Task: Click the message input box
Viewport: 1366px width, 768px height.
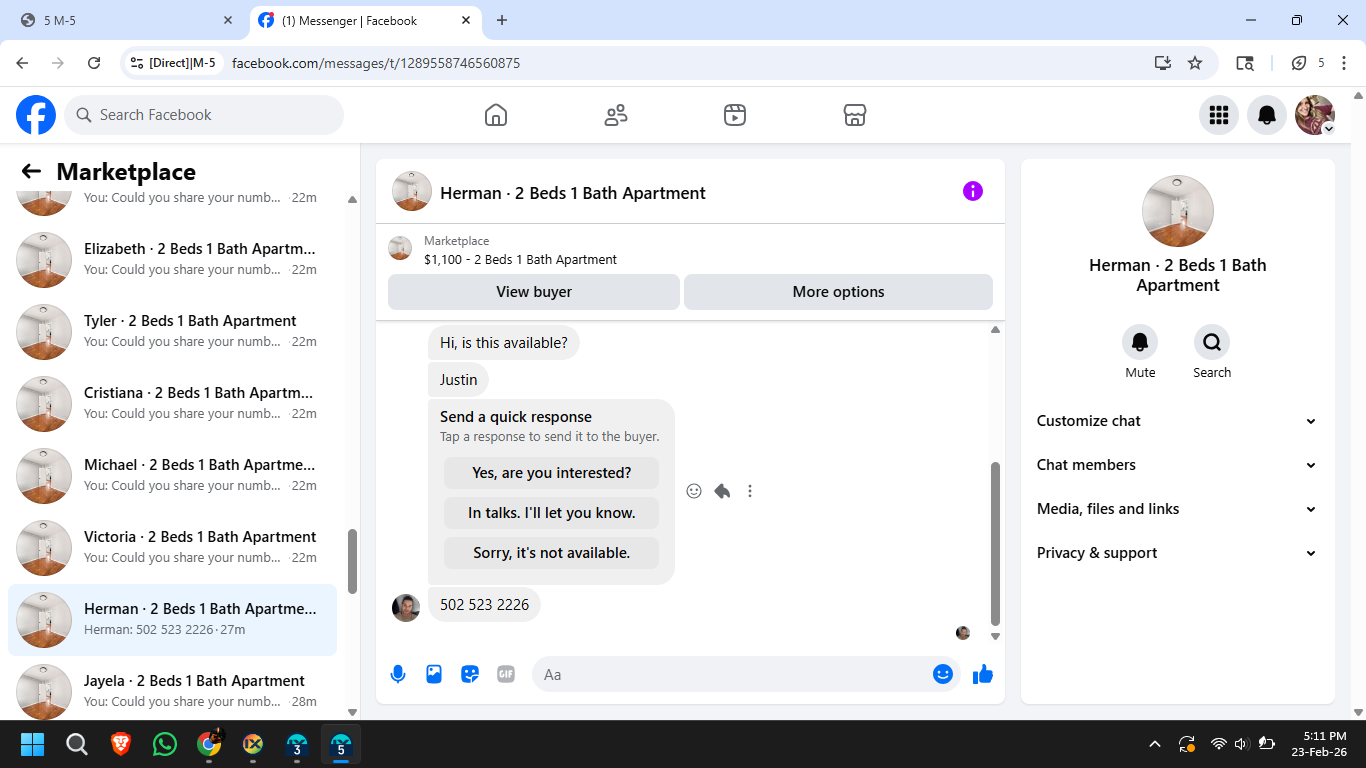Action: tap(745, 674)
